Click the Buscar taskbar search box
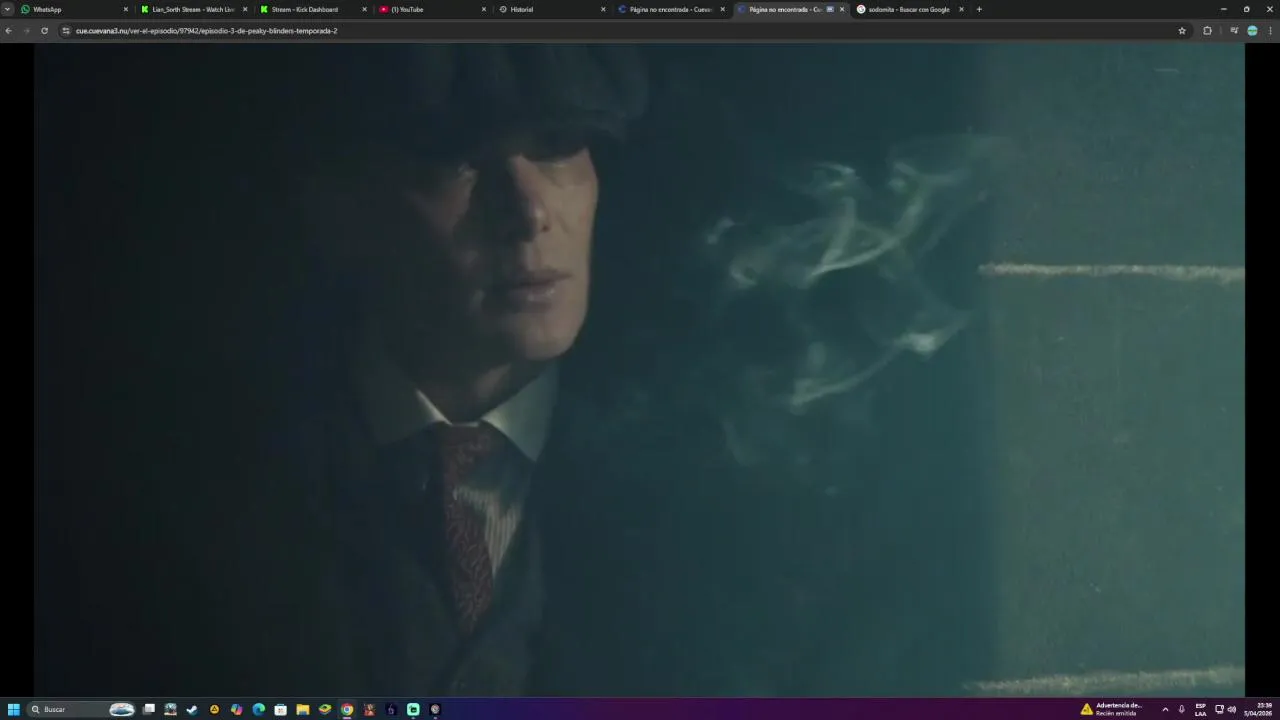 [82, 709]
